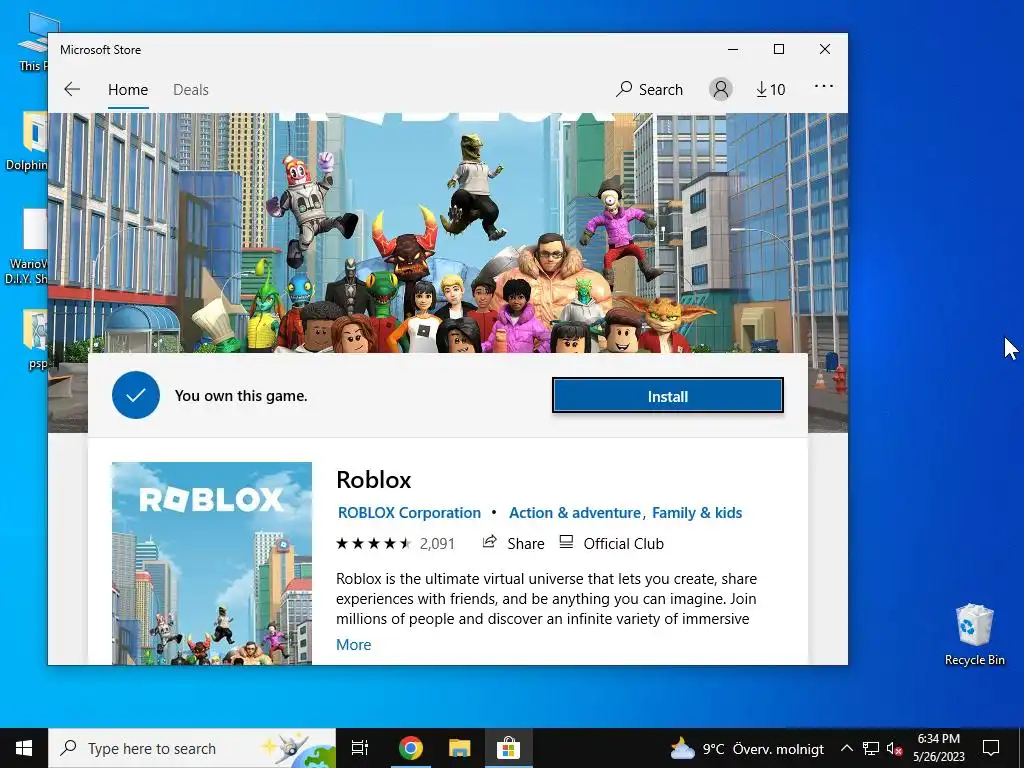1024x768 pixels.
Task: Open the Roblox Official Club
Action: point(612,543)
